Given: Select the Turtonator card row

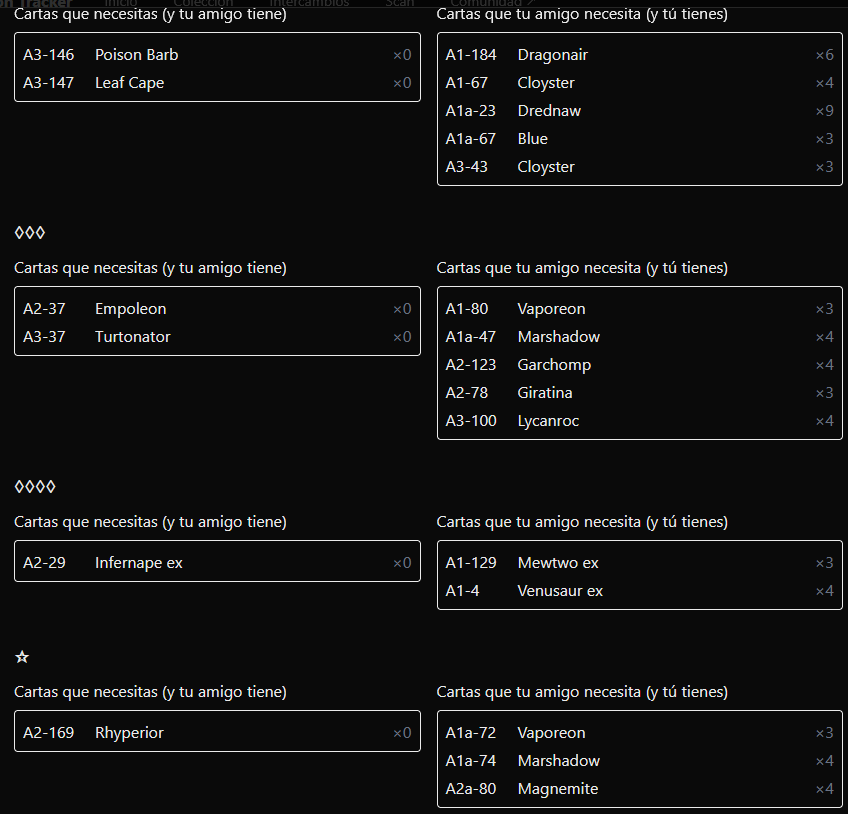Looking at the screenshot, I should (x=217, y=337).
